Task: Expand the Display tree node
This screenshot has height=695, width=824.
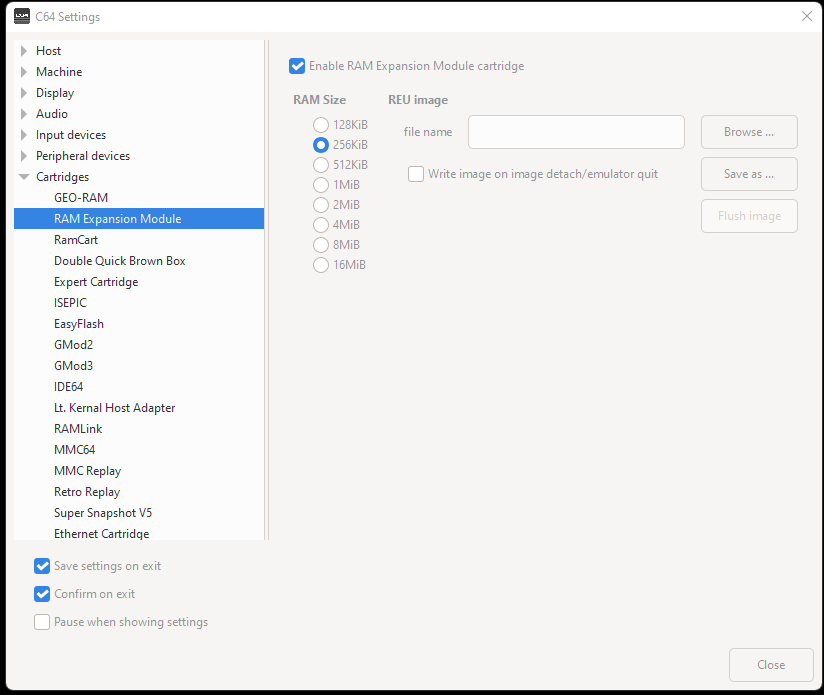Action: [24, 93]
